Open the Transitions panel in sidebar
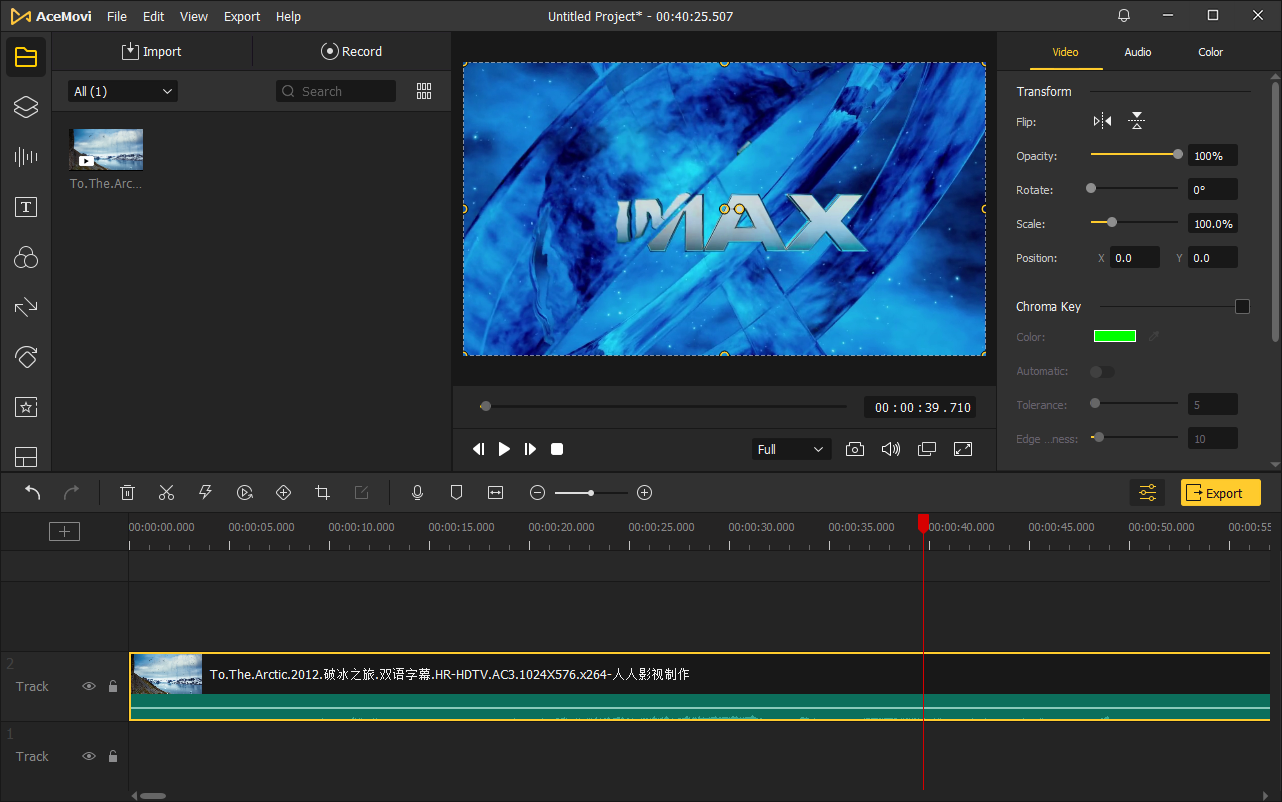This screenshot has width=1282, height=802. [26, 307]
